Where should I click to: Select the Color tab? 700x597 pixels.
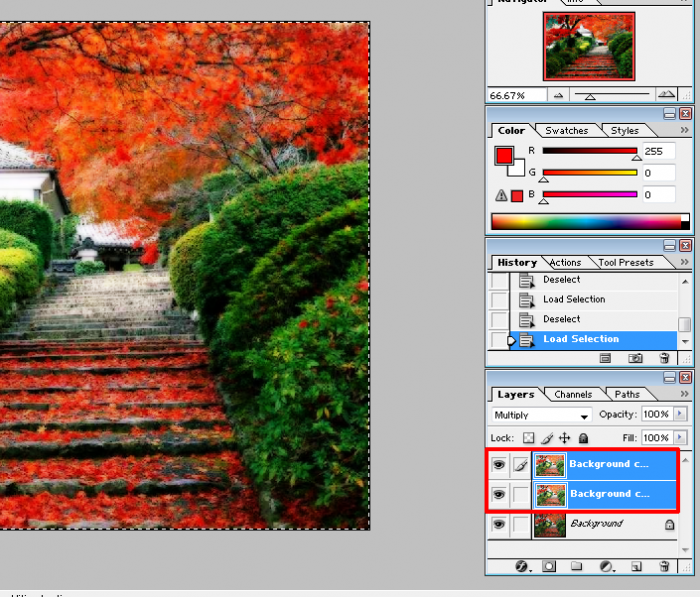point(511,130)
